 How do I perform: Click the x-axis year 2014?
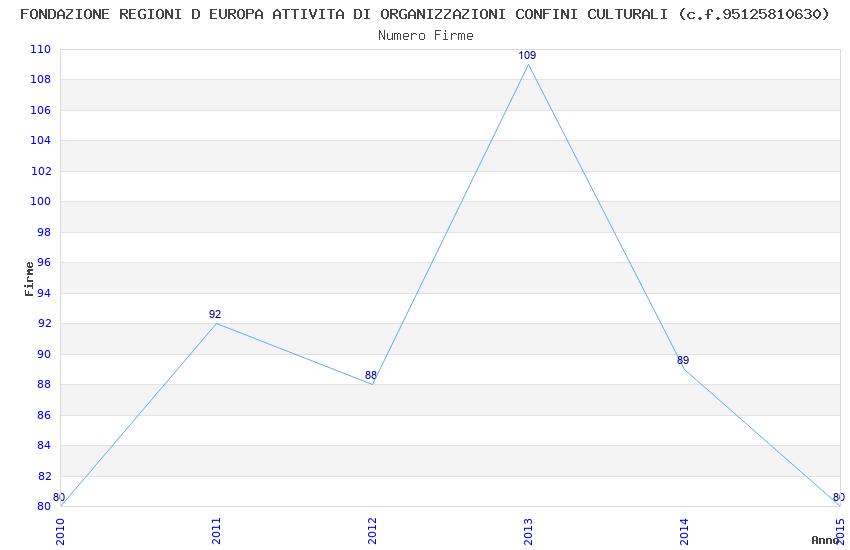(684, 532)
